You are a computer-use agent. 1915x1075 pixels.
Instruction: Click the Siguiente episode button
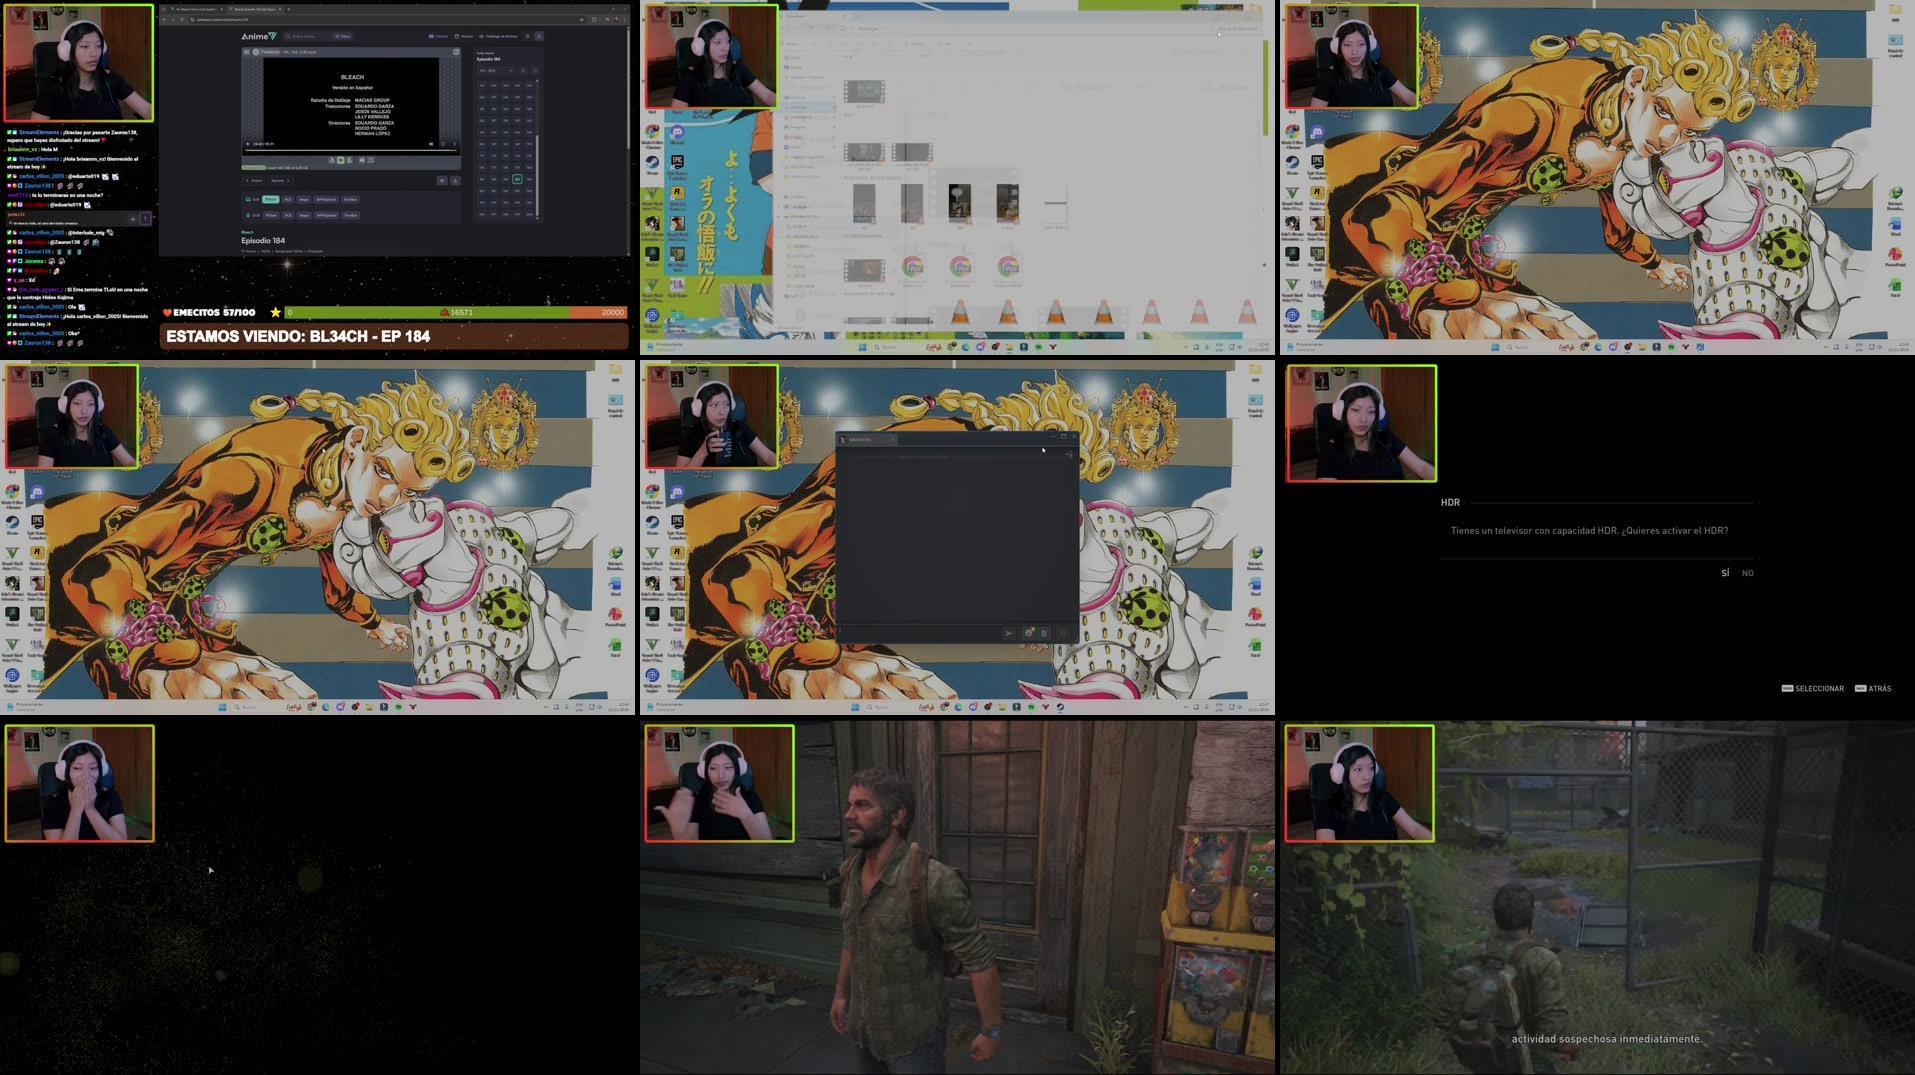tap(281, 180)
